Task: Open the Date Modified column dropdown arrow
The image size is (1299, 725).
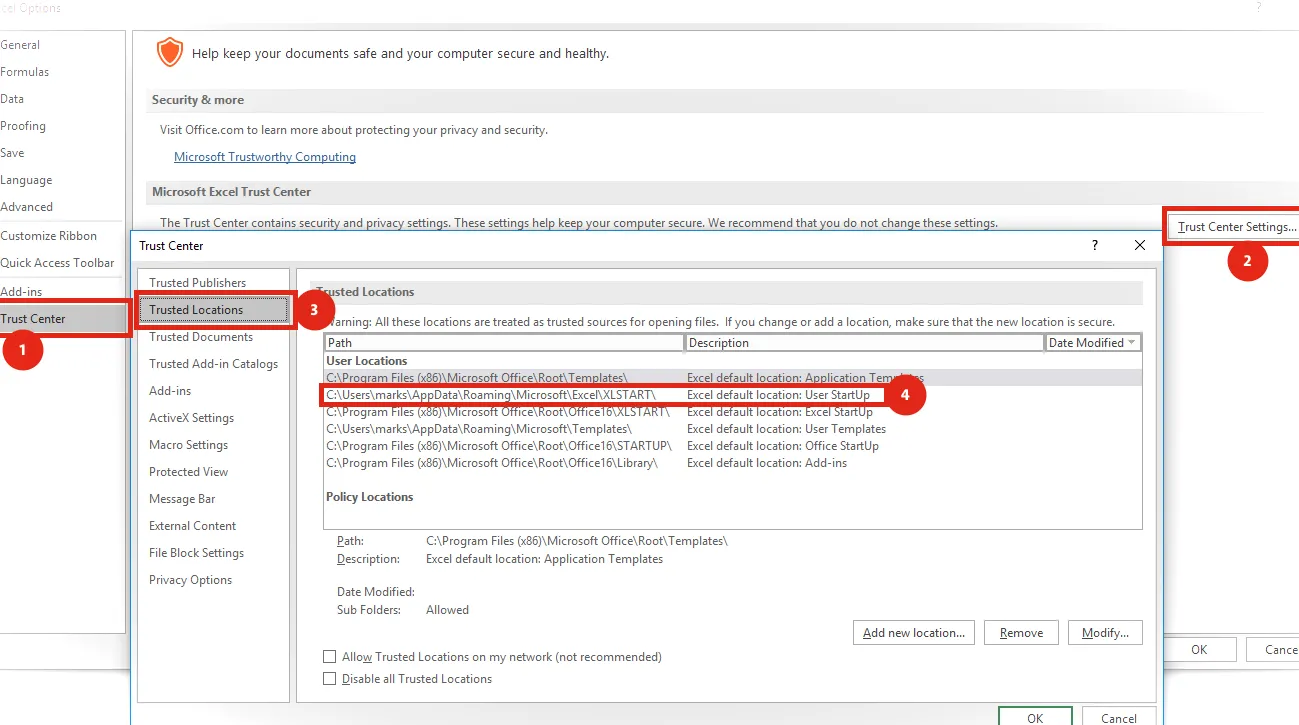Action: coord(1132,343)
